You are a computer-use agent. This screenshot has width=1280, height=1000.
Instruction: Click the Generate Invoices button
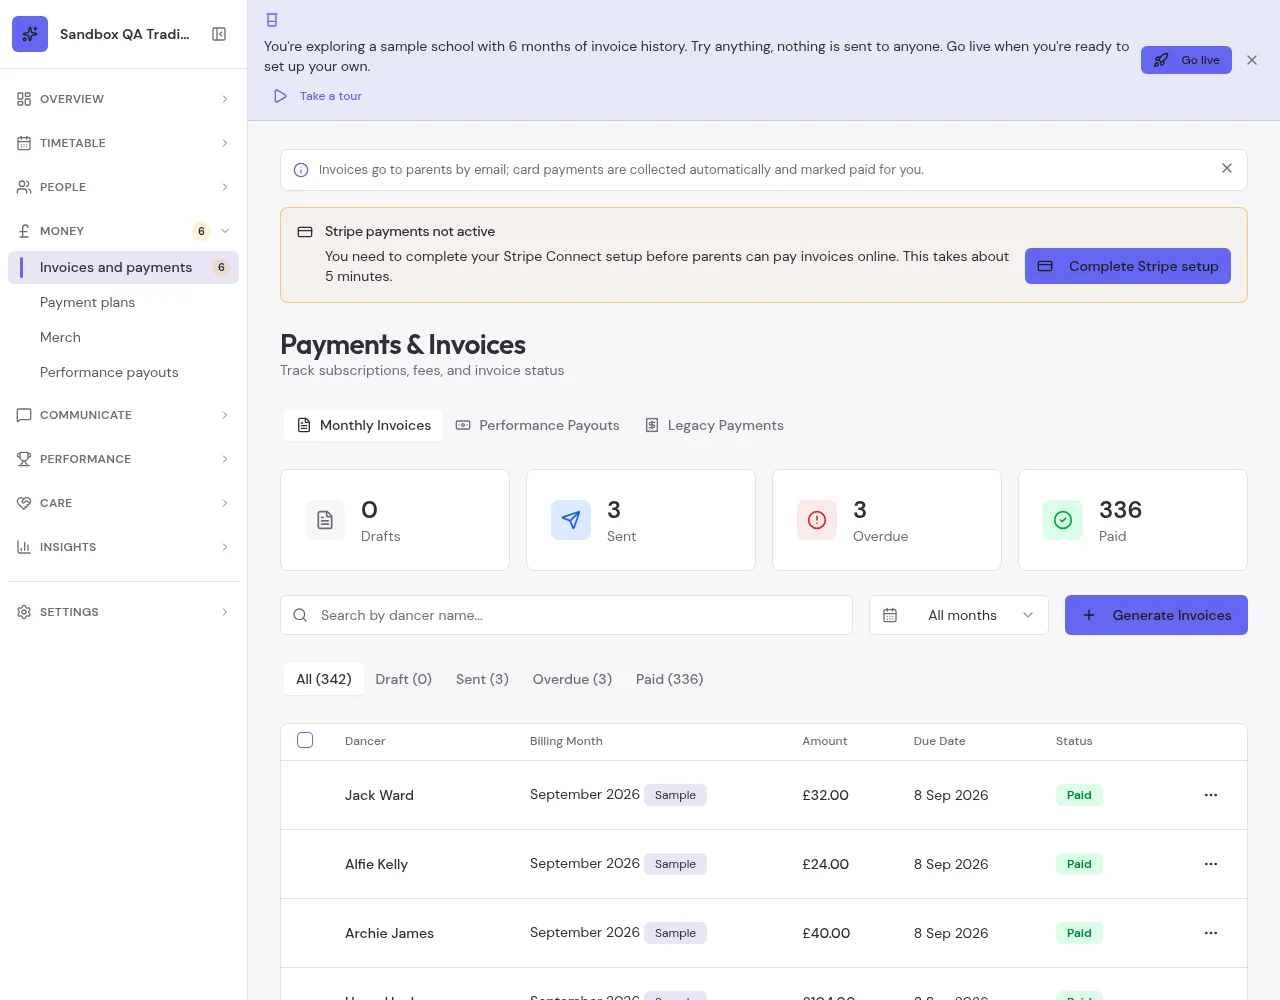1156,615
